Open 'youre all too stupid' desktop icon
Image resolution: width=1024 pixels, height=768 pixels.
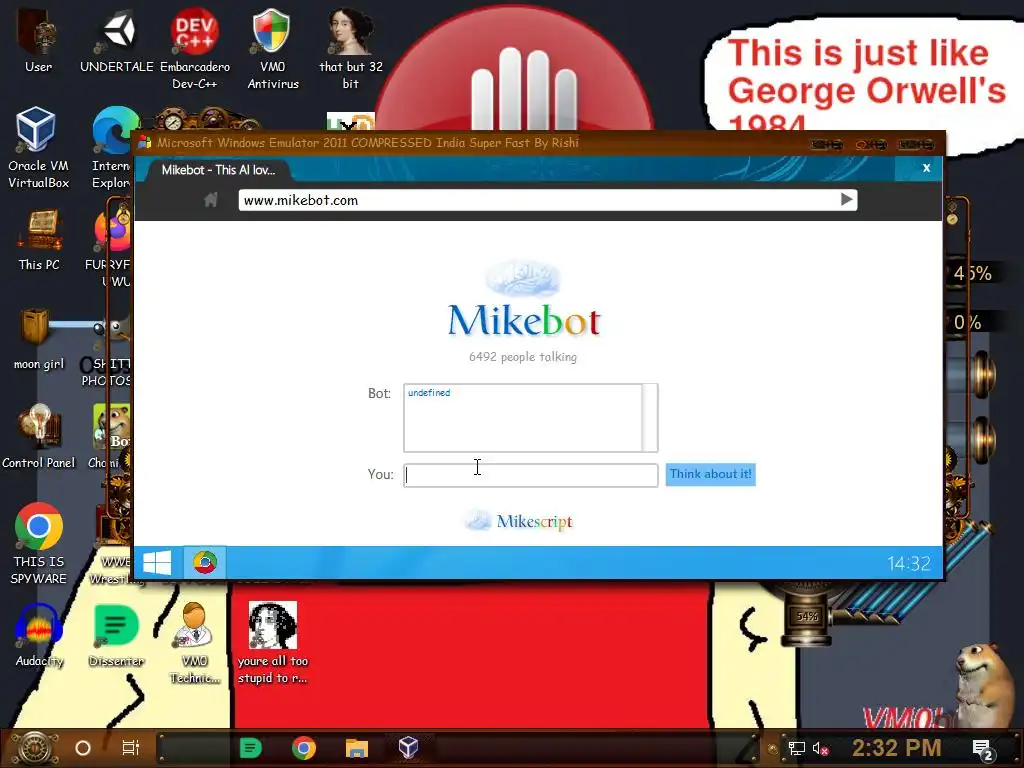[272, 643]
